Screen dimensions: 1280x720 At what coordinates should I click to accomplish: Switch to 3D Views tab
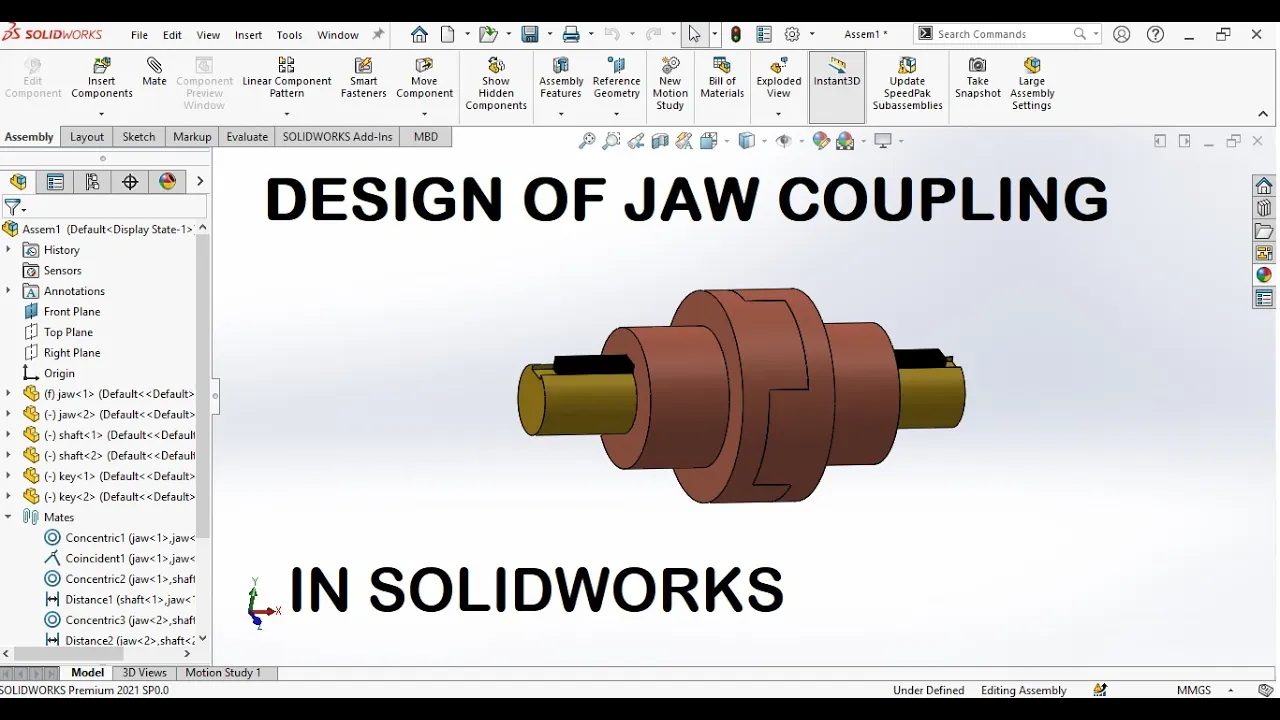144,673
